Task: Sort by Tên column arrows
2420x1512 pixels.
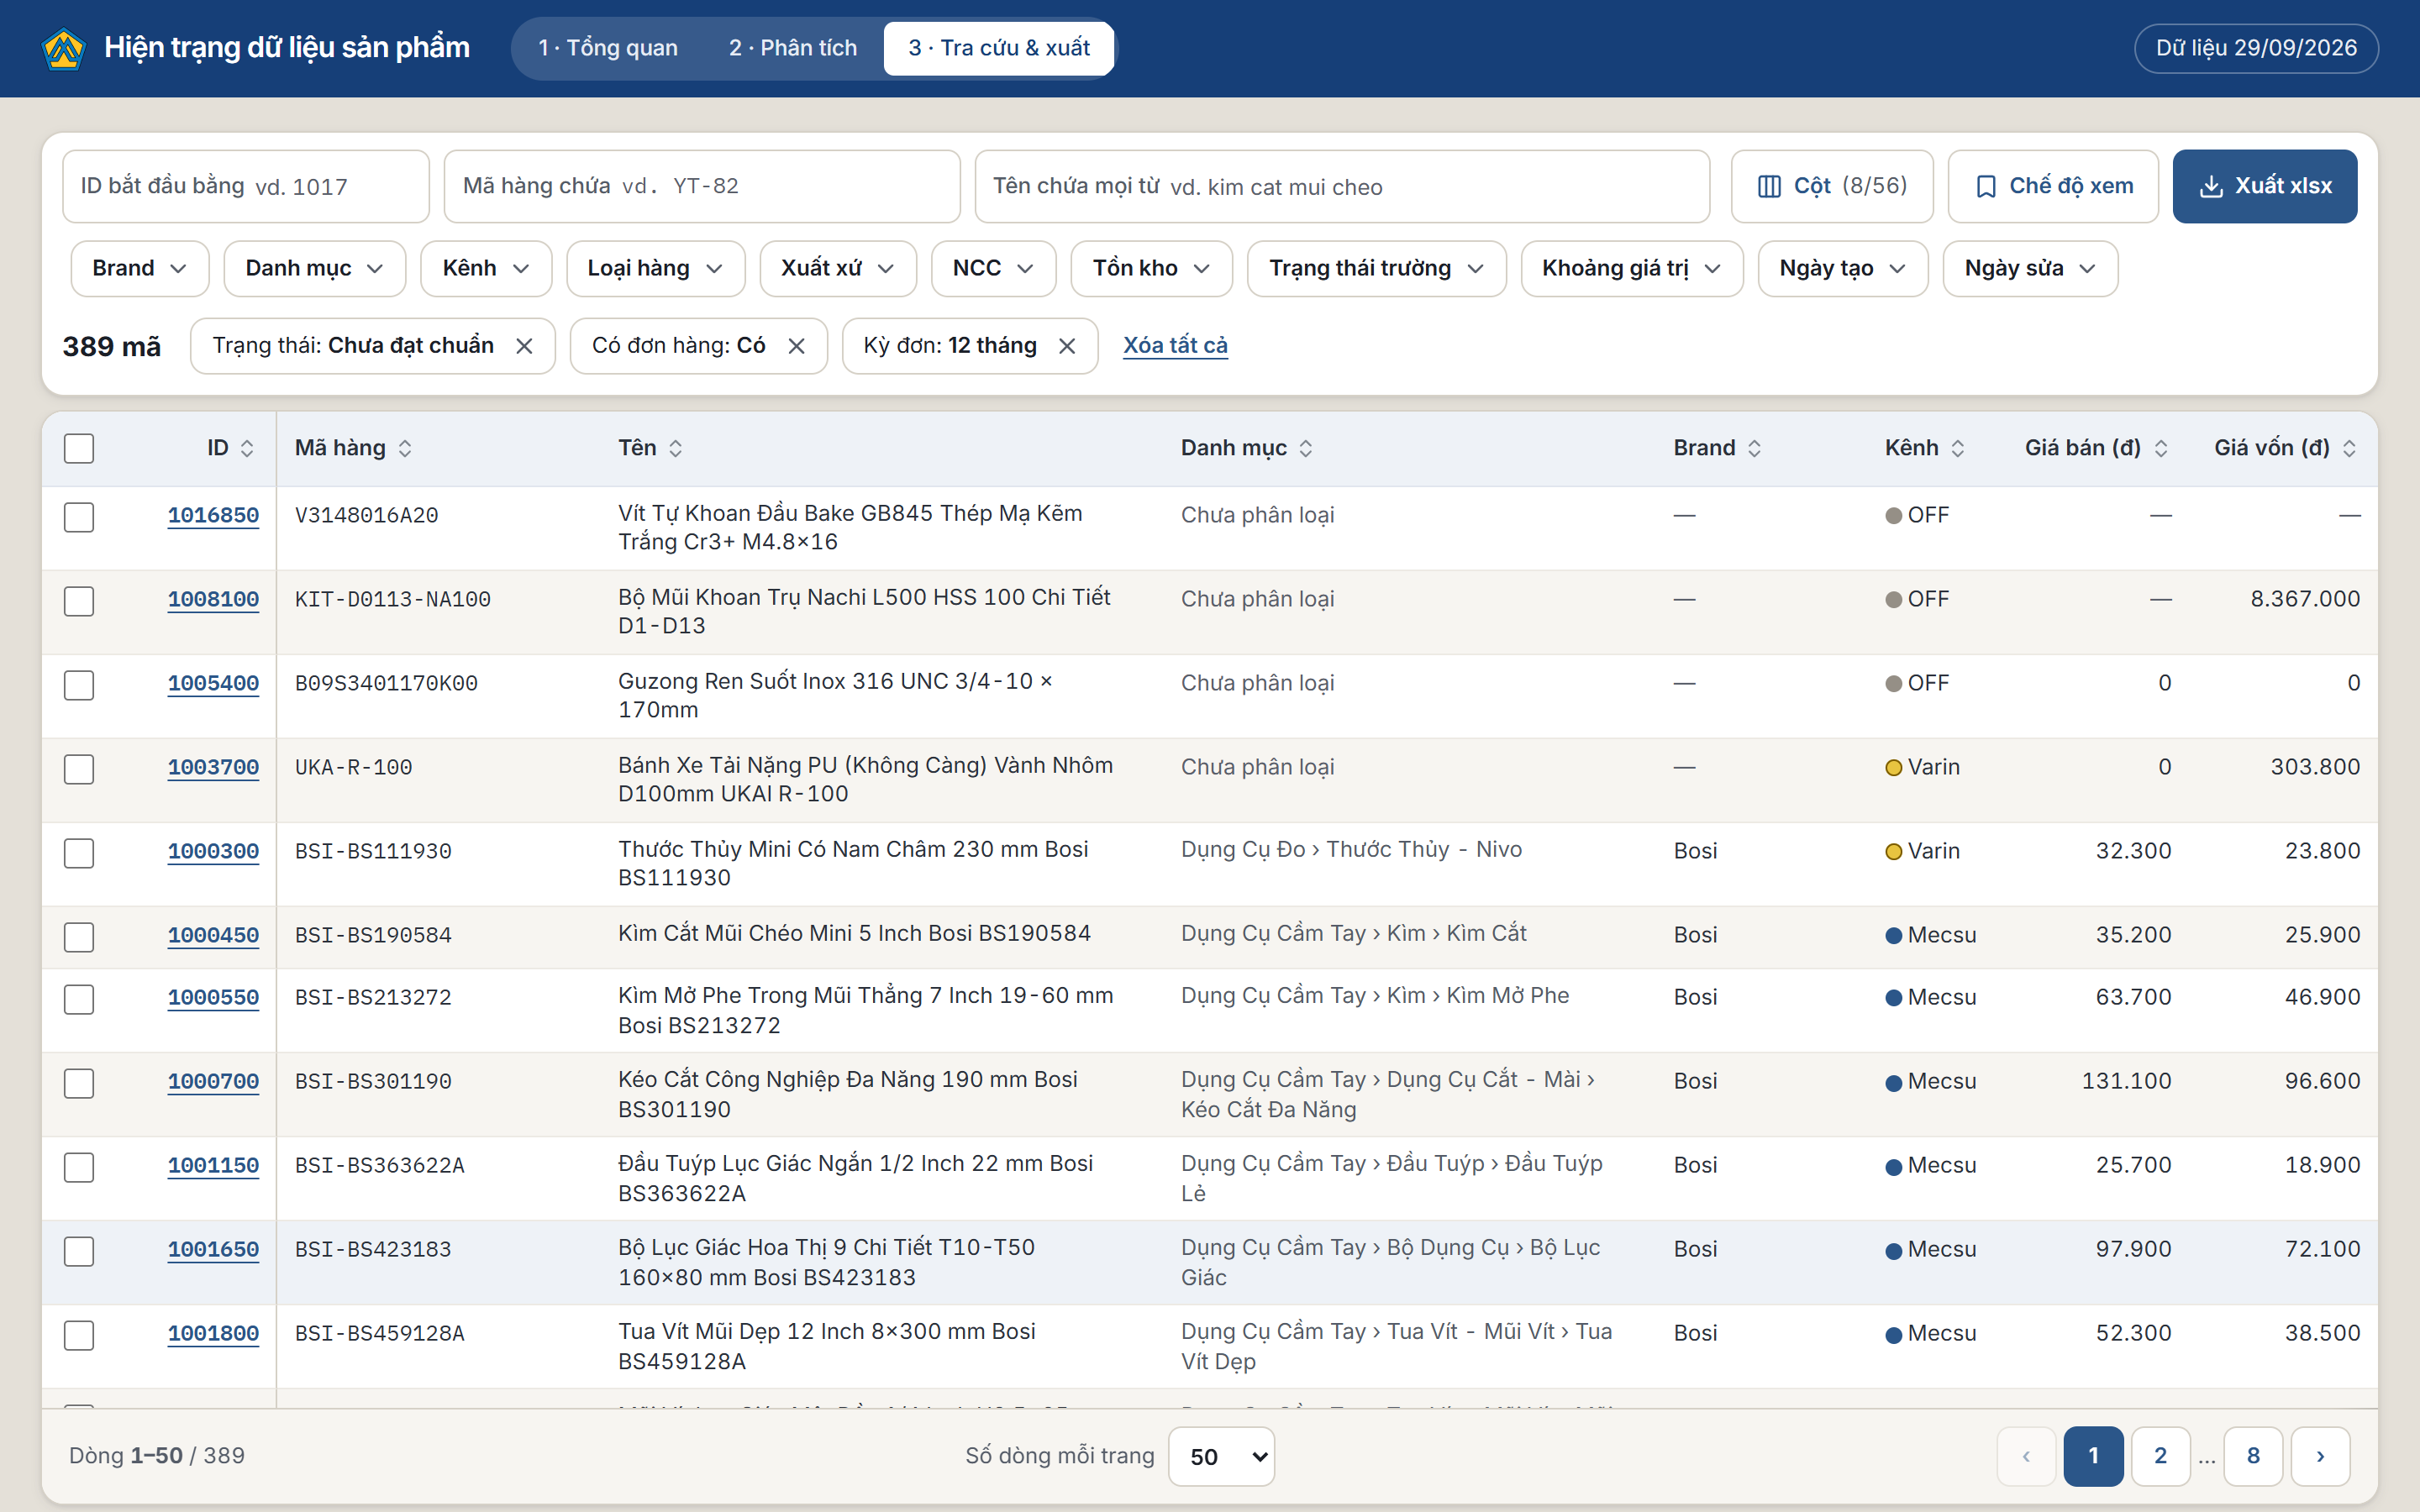Action: coord(676,448)
